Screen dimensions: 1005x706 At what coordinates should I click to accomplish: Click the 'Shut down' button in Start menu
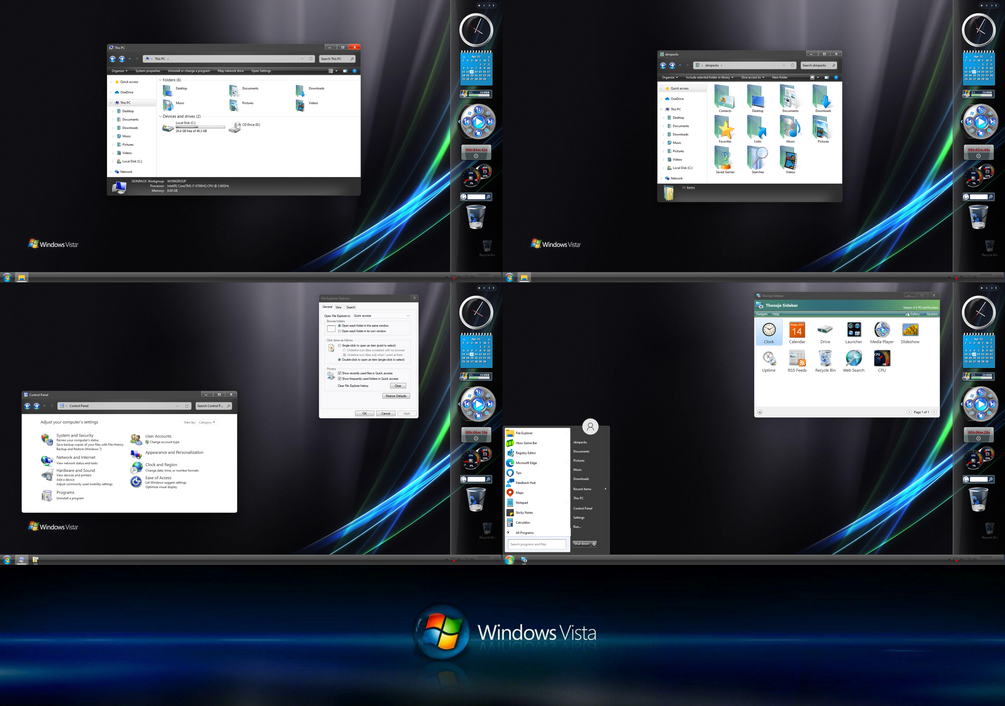(581, 544)
